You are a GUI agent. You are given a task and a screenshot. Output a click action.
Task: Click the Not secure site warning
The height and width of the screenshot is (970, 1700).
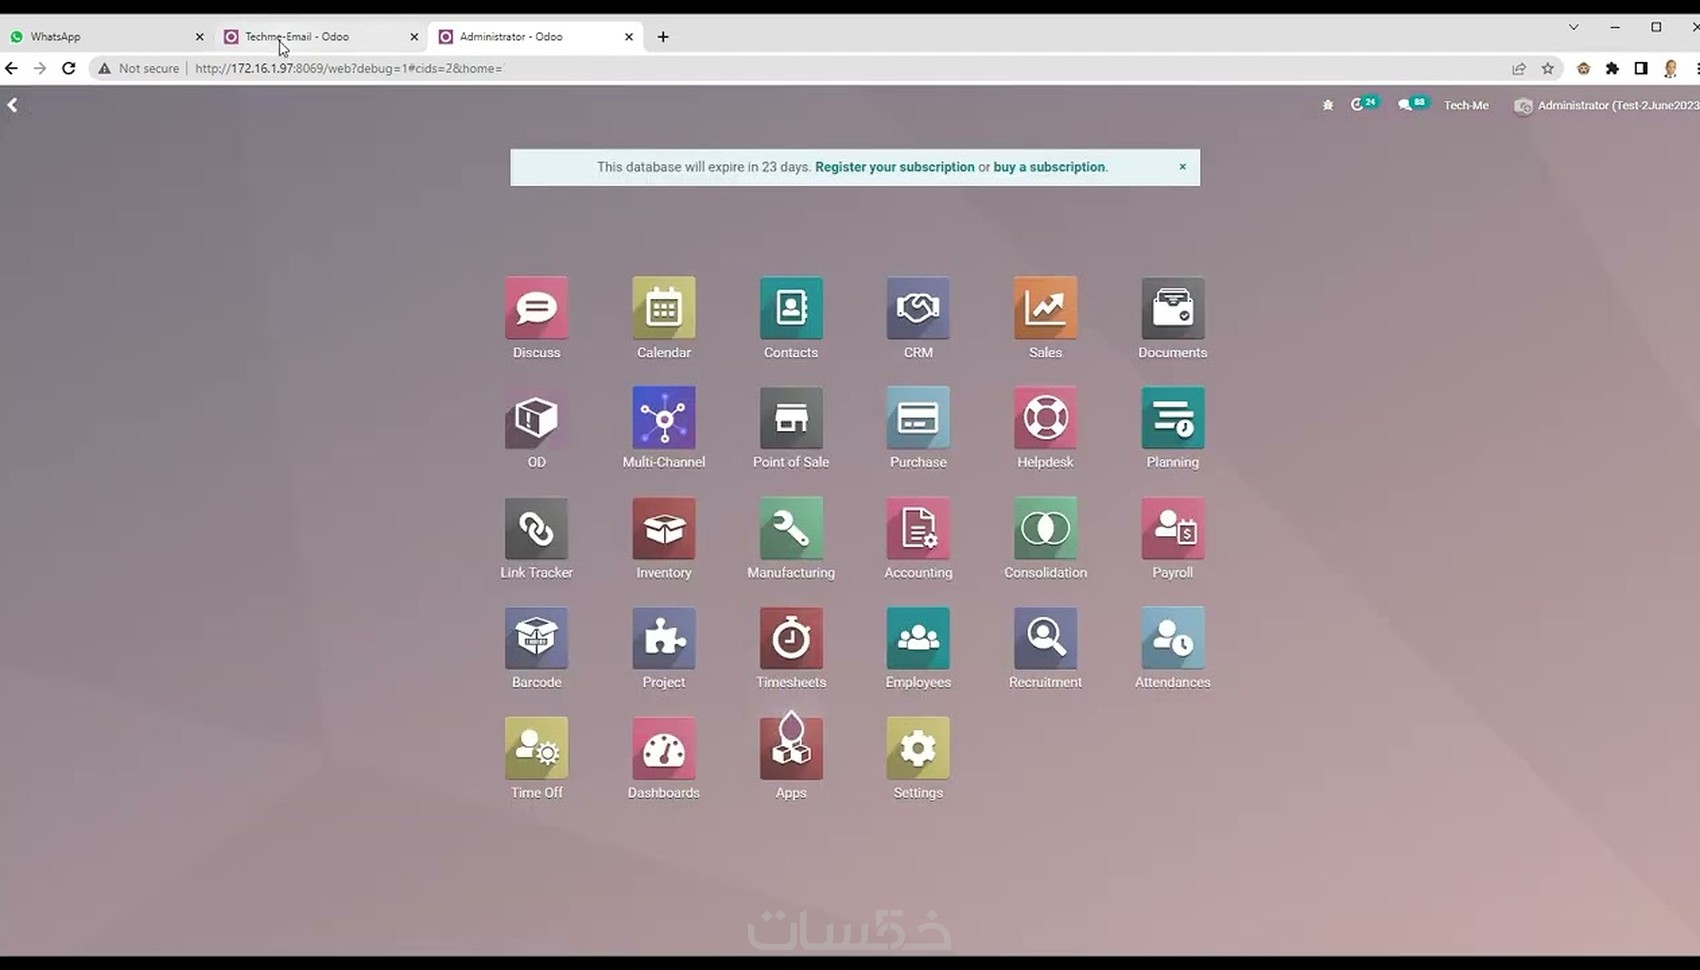[x=139, y=68]
